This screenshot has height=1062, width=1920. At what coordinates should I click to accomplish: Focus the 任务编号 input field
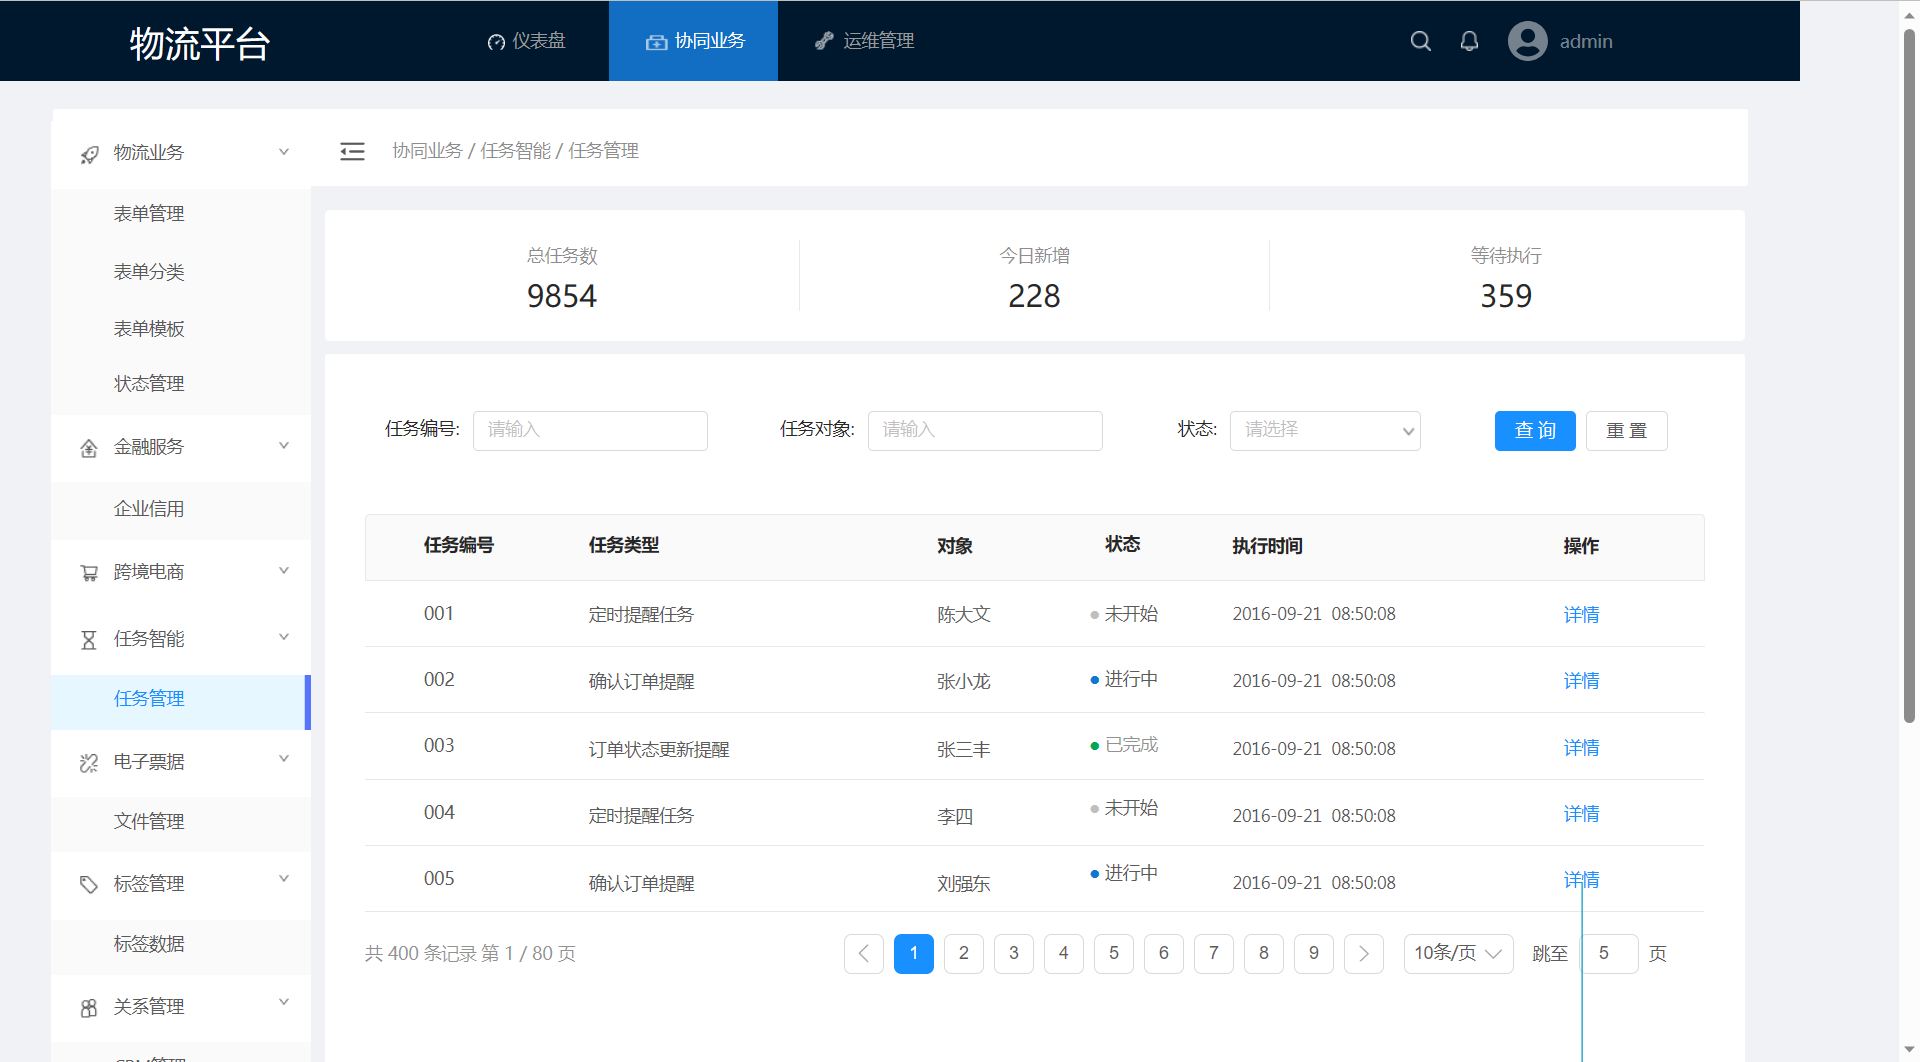590,431
